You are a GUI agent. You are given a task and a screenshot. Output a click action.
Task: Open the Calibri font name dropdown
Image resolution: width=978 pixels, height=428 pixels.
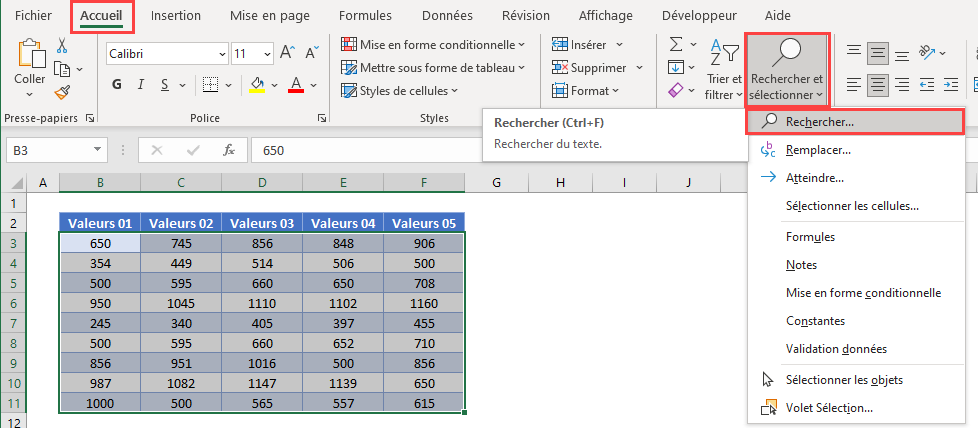[x=223, y=54]
